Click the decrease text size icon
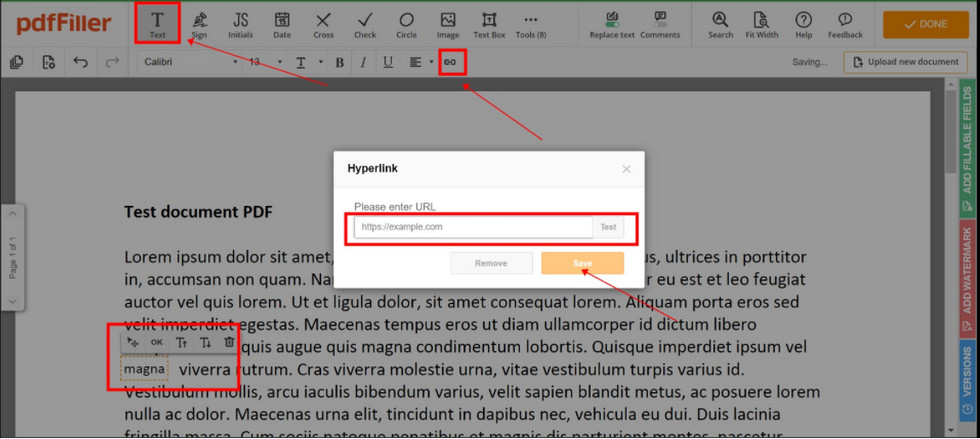Viewport: 980px width, 439px height. point(205,342)
